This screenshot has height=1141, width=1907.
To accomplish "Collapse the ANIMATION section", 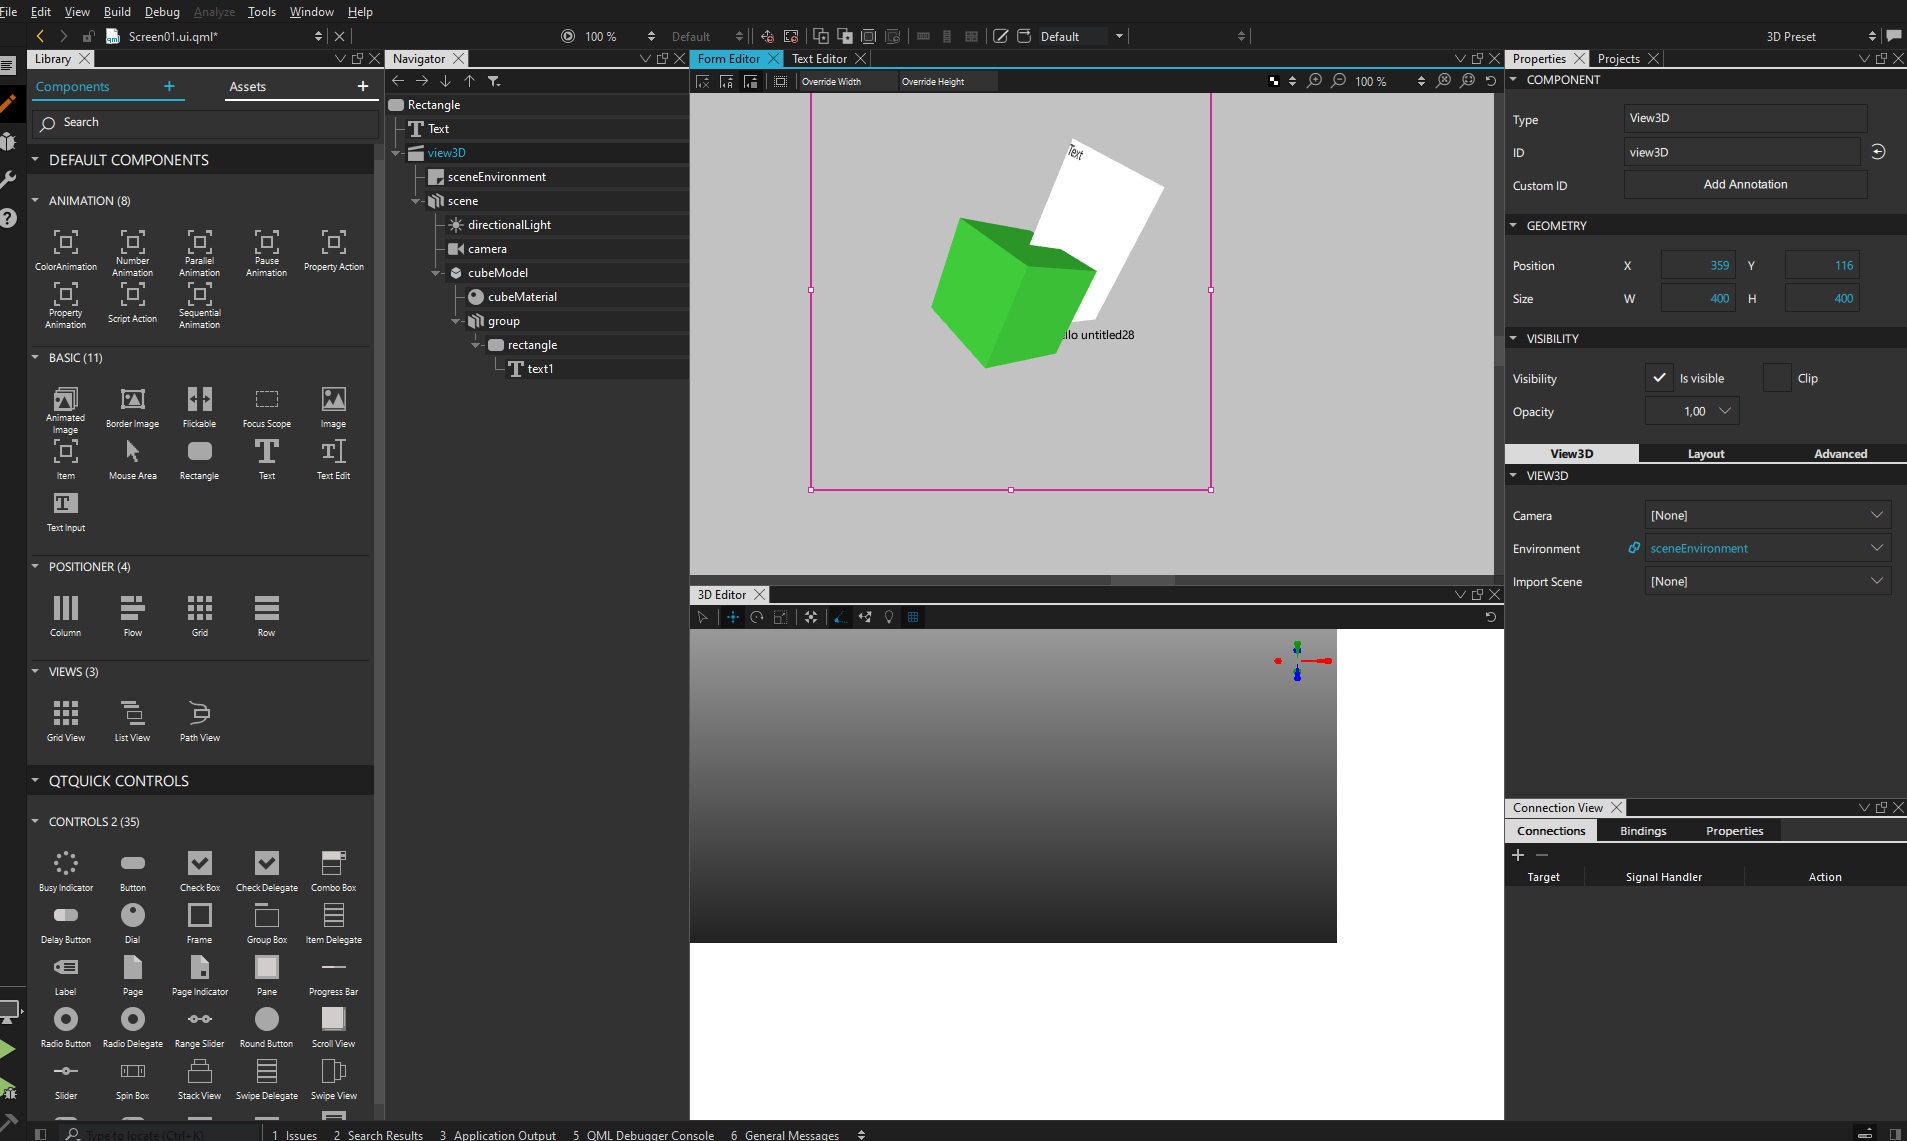I will [36, 201].
